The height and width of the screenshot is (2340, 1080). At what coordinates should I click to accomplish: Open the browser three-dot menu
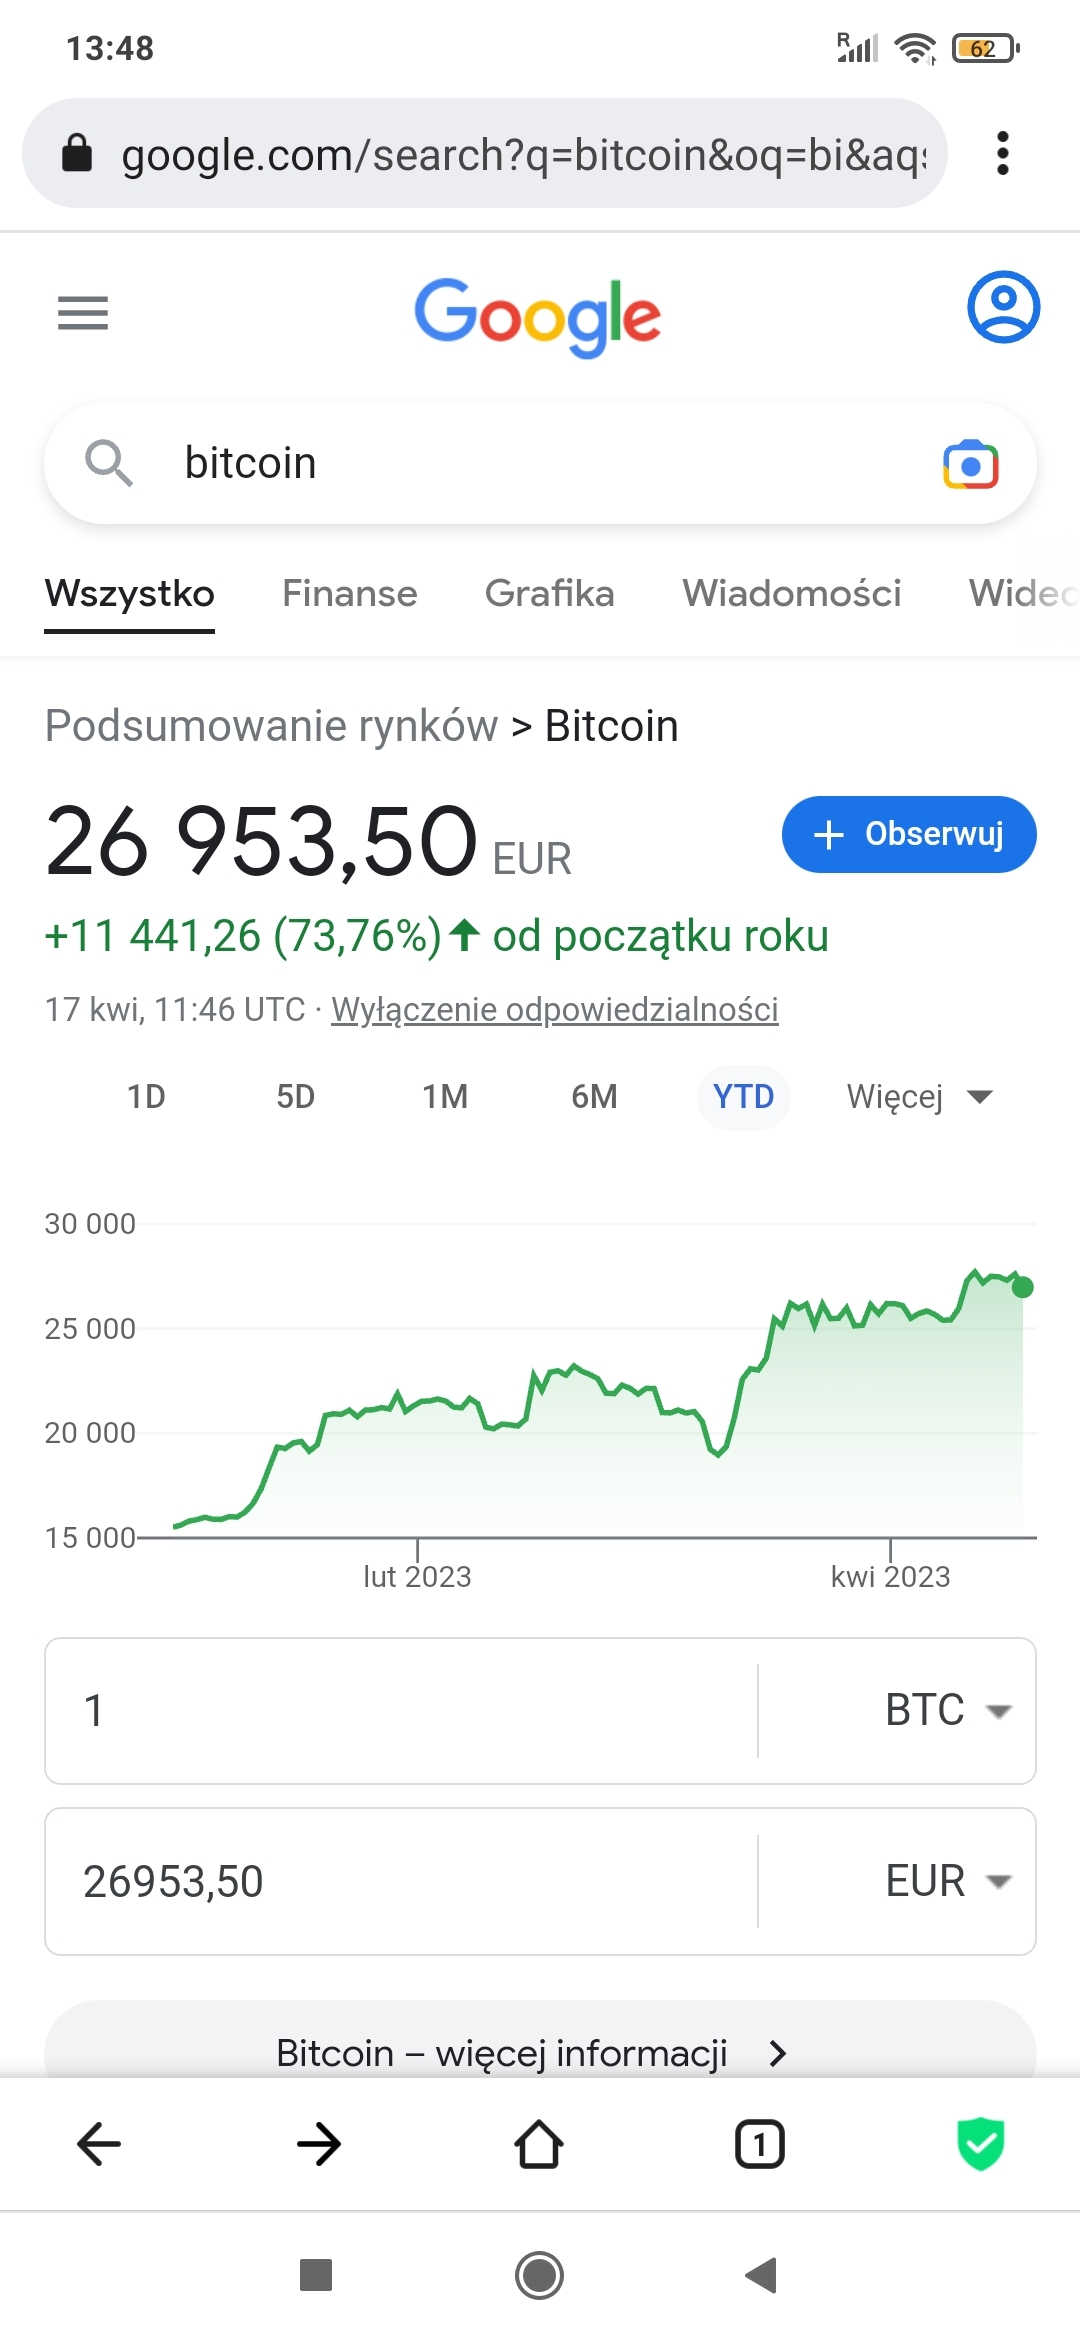click(x=1002, y=153)
